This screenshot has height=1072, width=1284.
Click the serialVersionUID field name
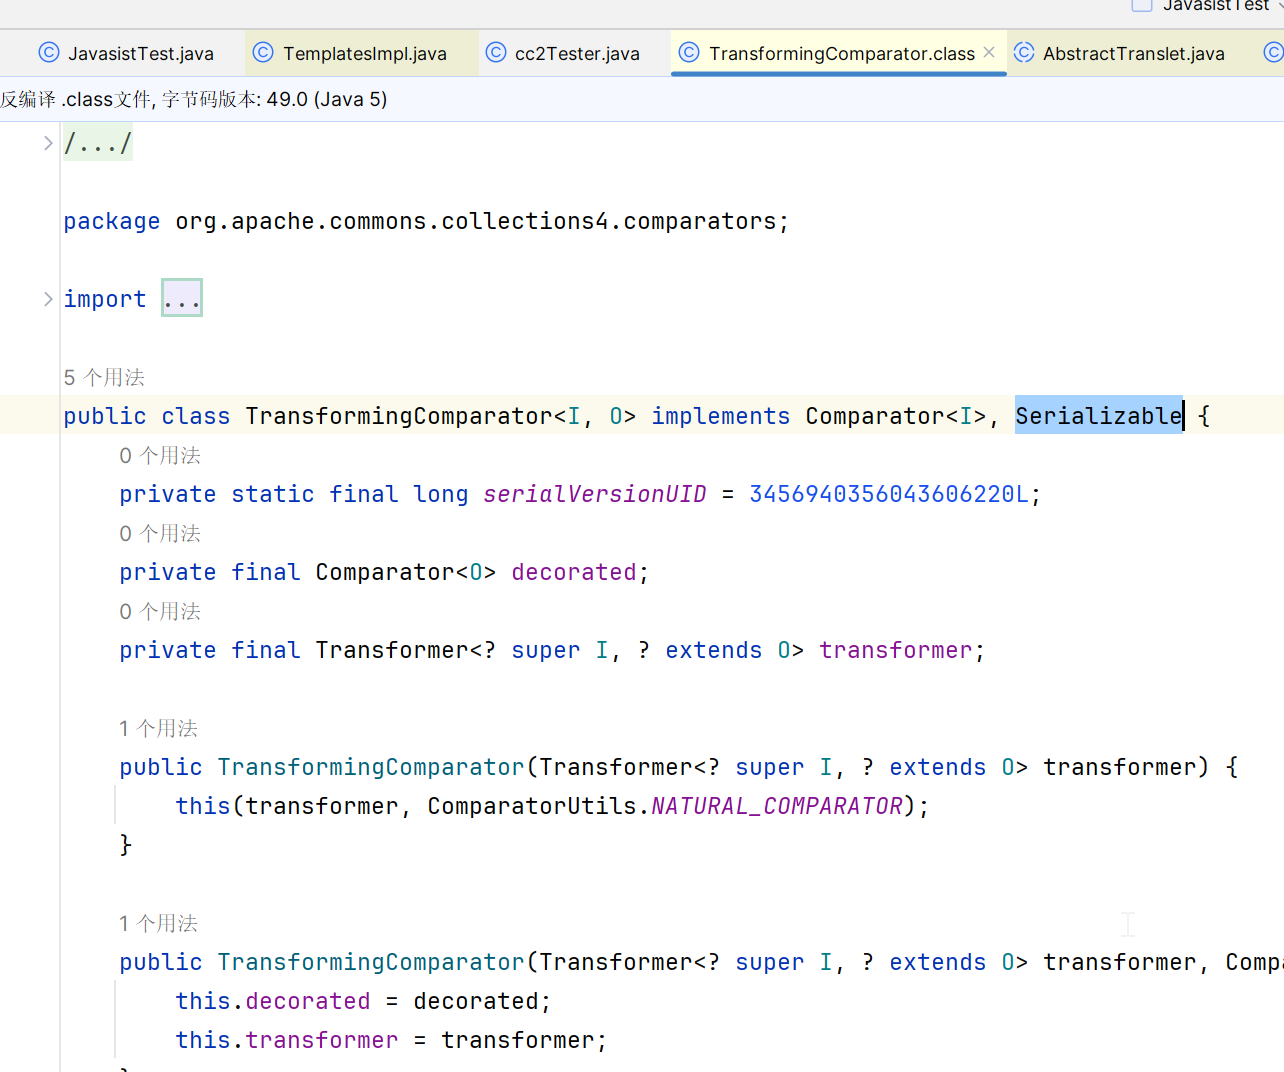point(594,494)
